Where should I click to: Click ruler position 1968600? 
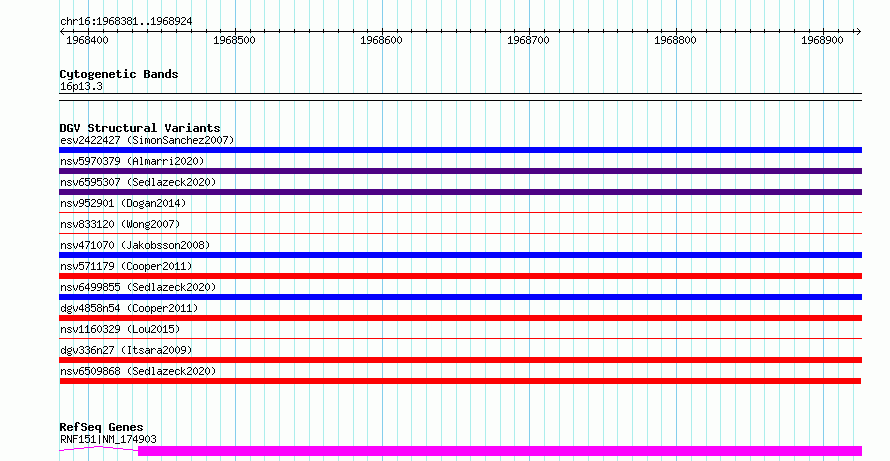[381, 40]
